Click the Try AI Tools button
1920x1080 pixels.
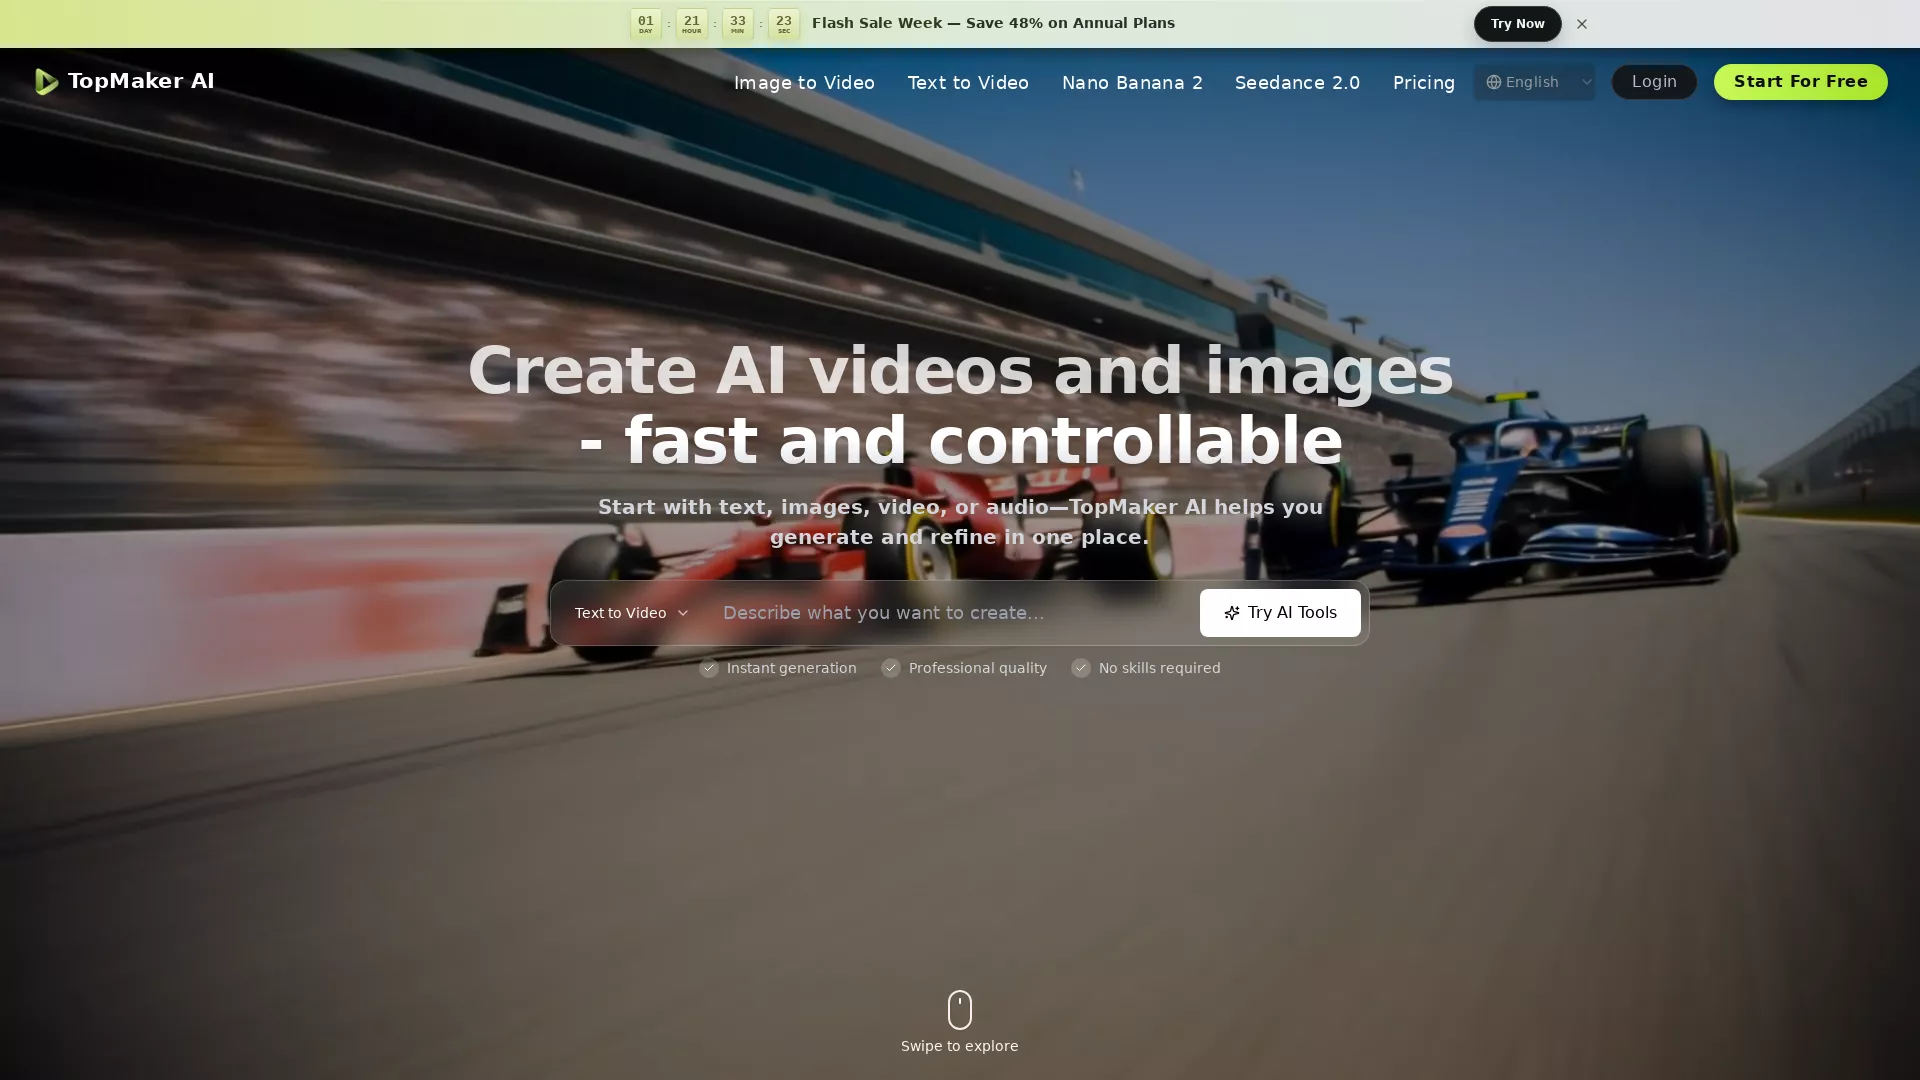pyautogui.click(x=1279, y=613)
